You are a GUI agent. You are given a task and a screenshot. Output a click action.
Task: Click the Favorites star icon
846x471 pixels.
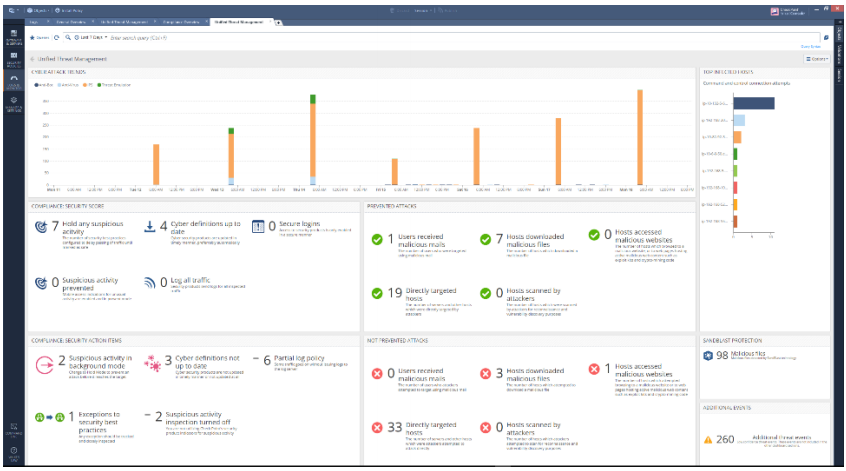coord(32,38)
